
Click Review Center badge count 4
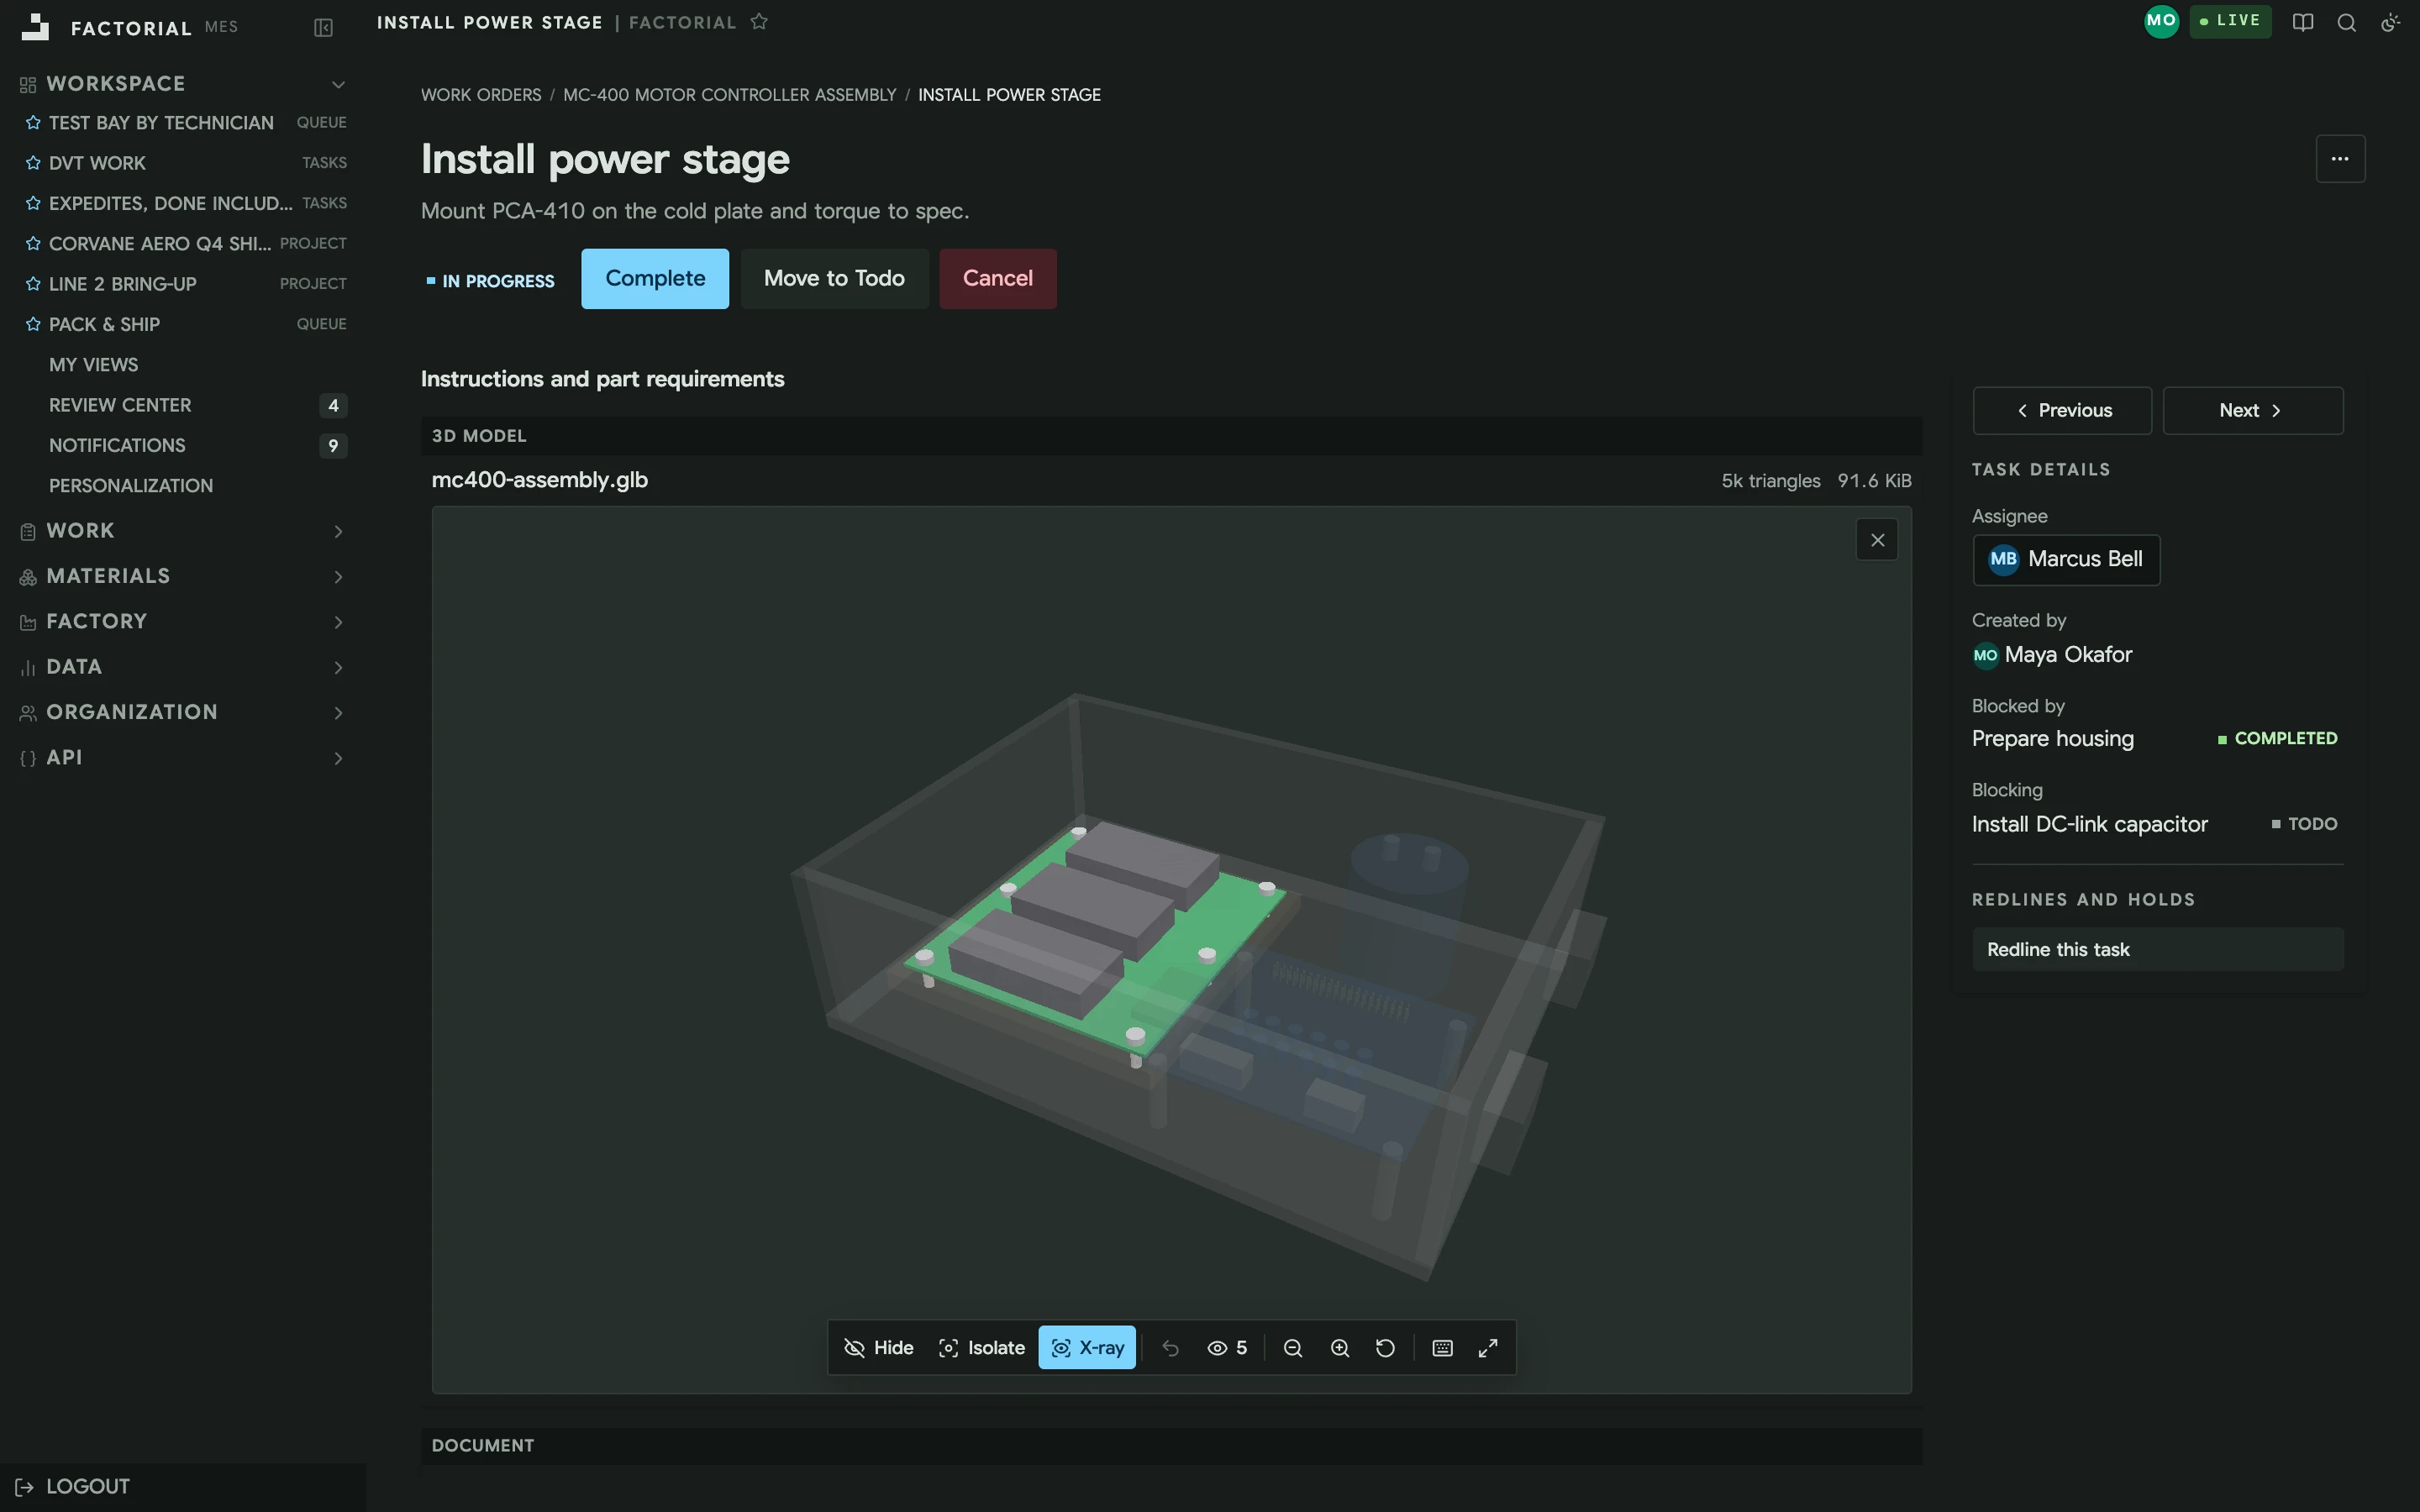(333, 406)
